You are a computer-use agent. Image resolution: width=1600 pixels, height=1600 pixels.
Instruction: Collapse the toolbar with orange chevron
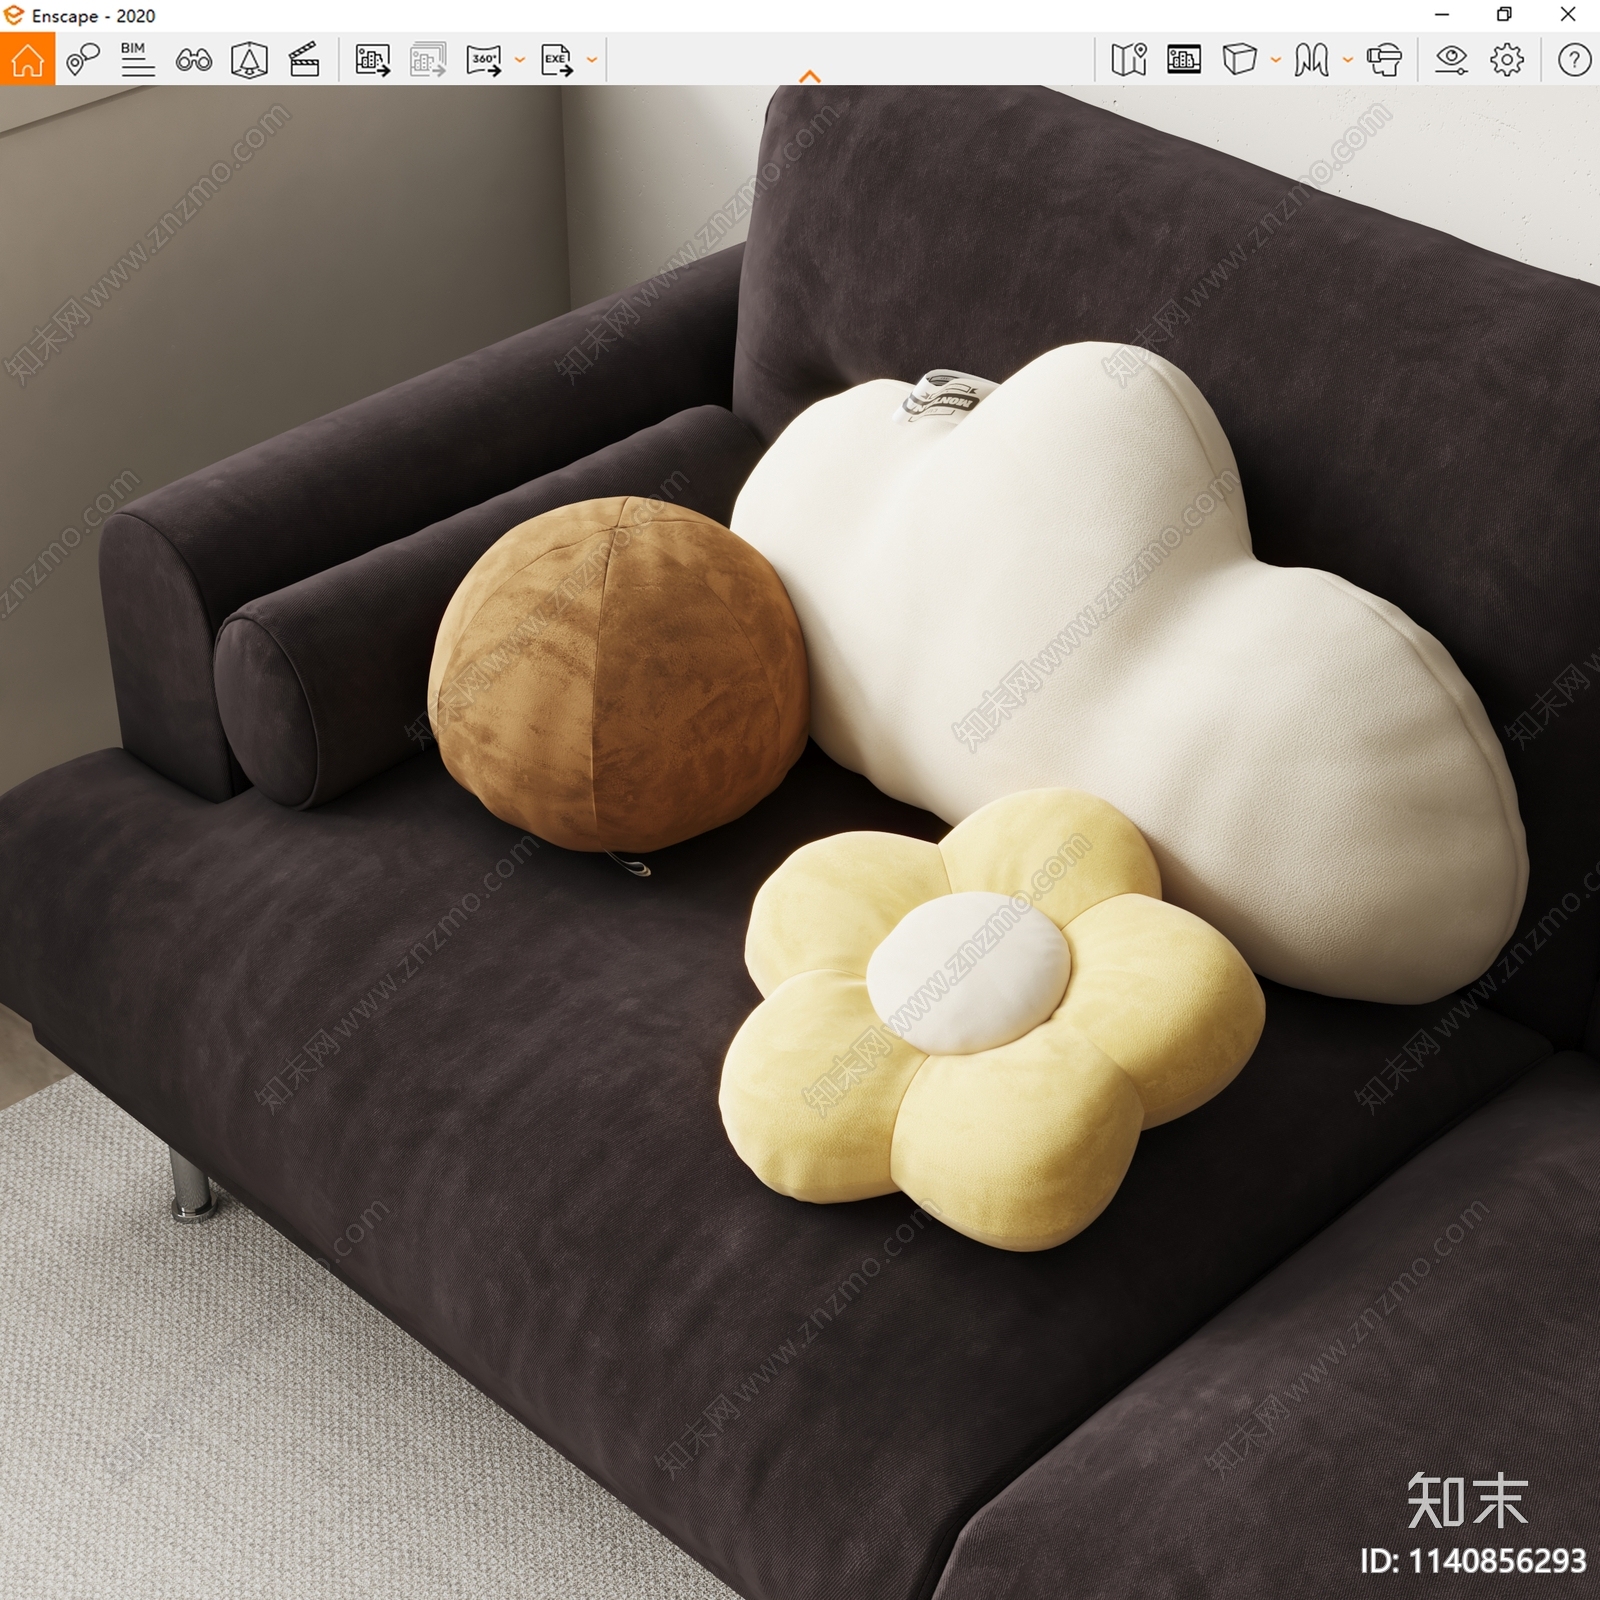pyautogui.click(x=810, y=76)
